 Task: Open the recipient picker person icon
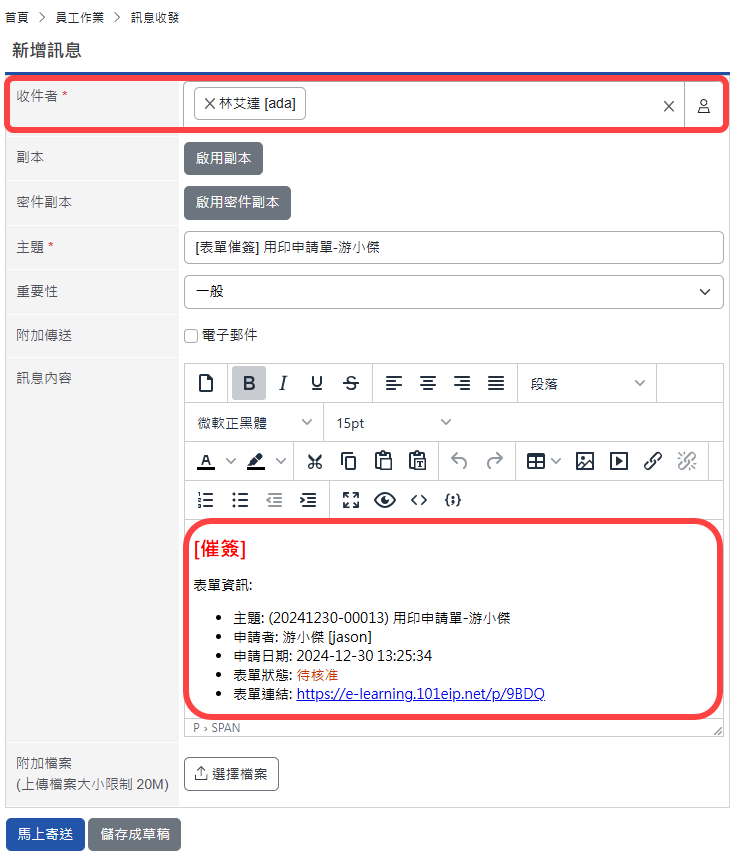[704, 106]
